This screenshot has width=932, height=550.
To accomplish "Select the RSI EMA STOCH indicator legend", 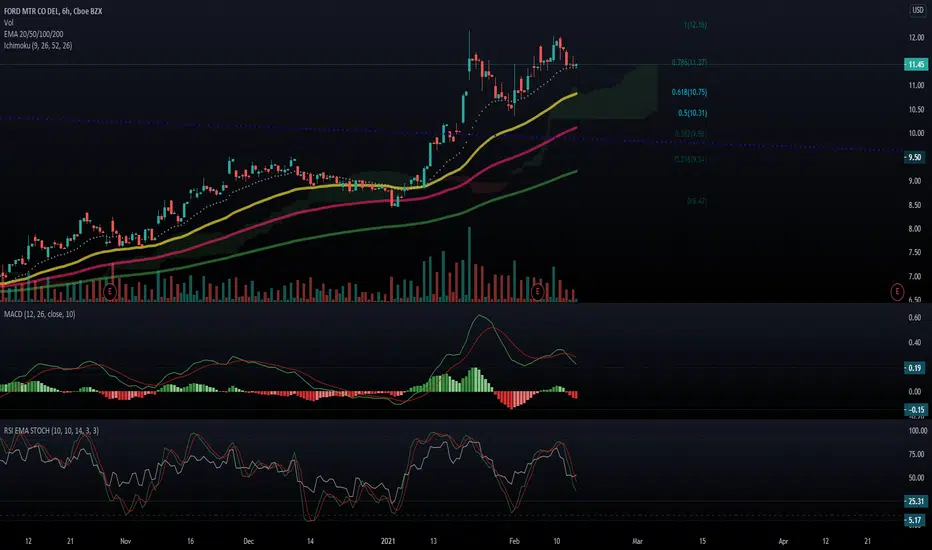I will tap(51, 430).
